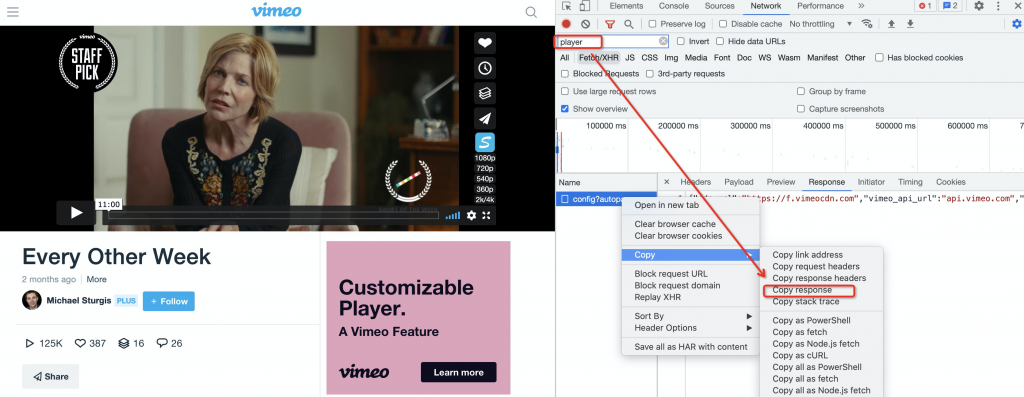Open the No throttling dropdown
The height and width of the screenshot is (397, 1024).
click(x=821, y=24)
